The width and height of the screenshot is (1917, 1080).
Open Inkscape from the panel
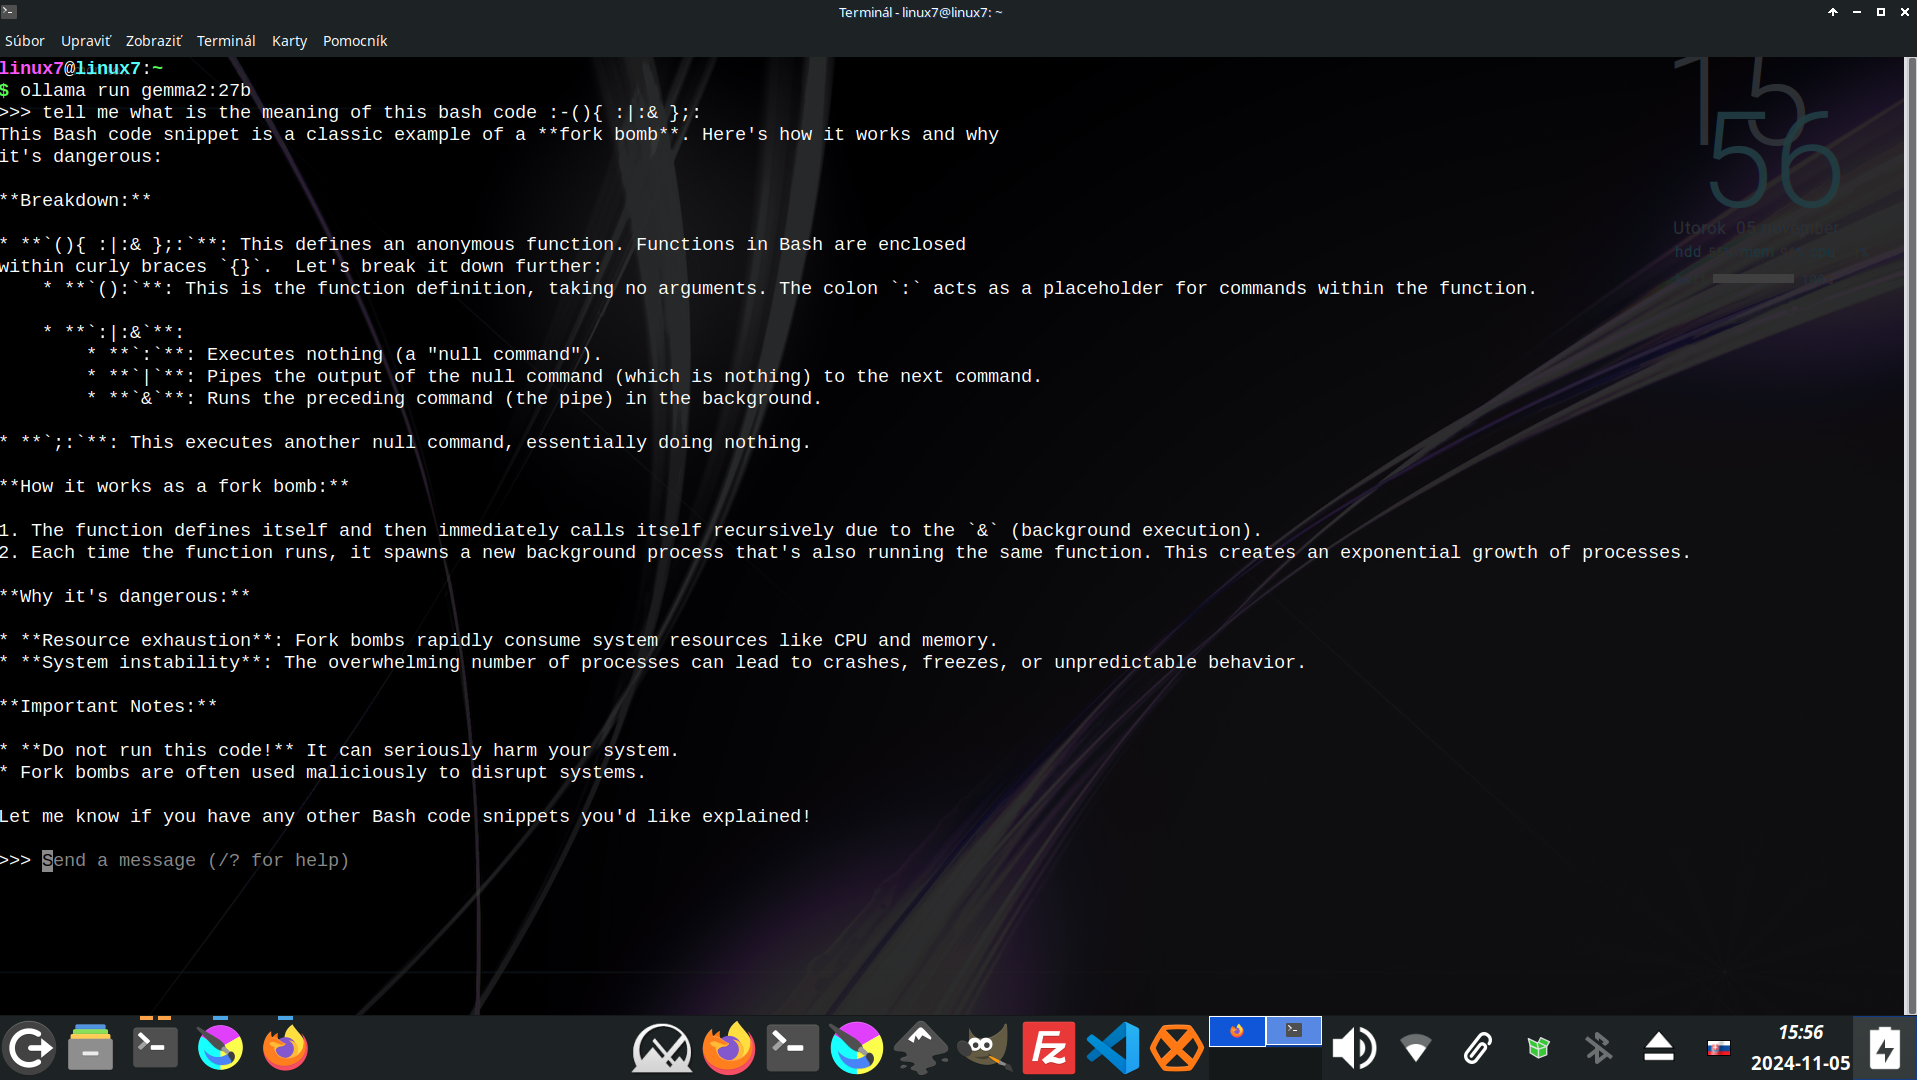[920, 1048]
